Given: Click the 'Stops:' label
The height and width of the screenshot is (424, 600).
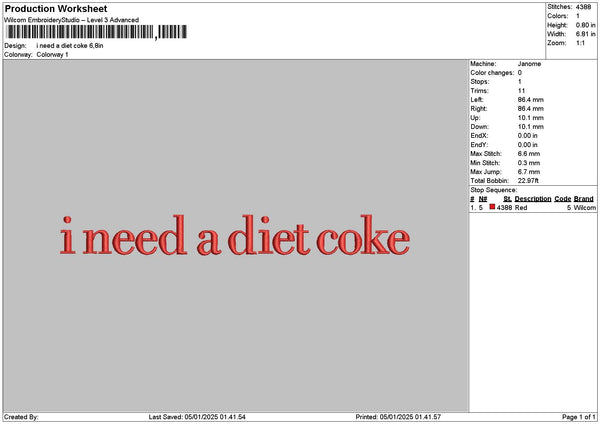Looking at the screenshot, I should coord(480,82).
